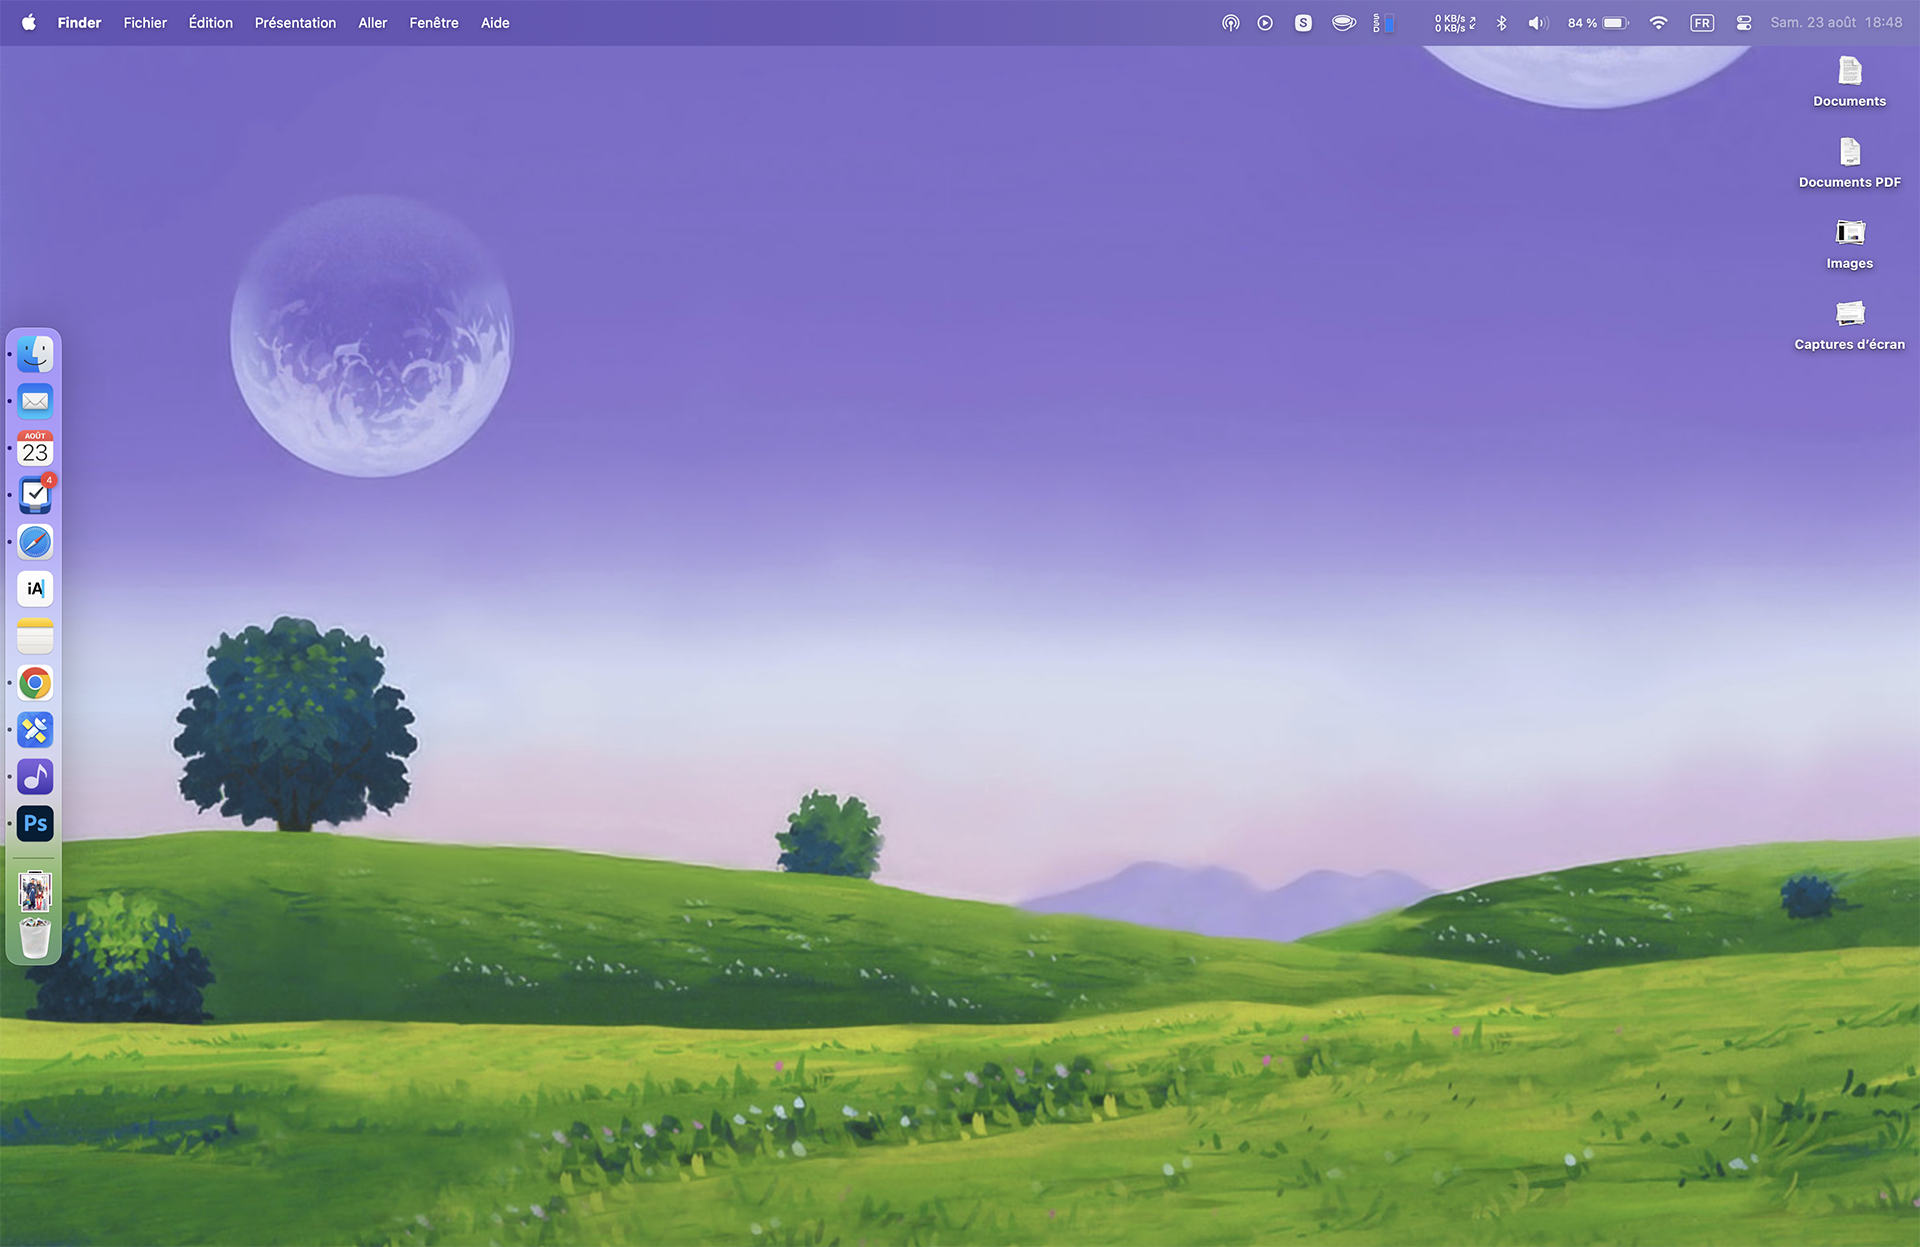1920x1247 pixels.
Task: Open the Aller menu
Action: [373, 22]
